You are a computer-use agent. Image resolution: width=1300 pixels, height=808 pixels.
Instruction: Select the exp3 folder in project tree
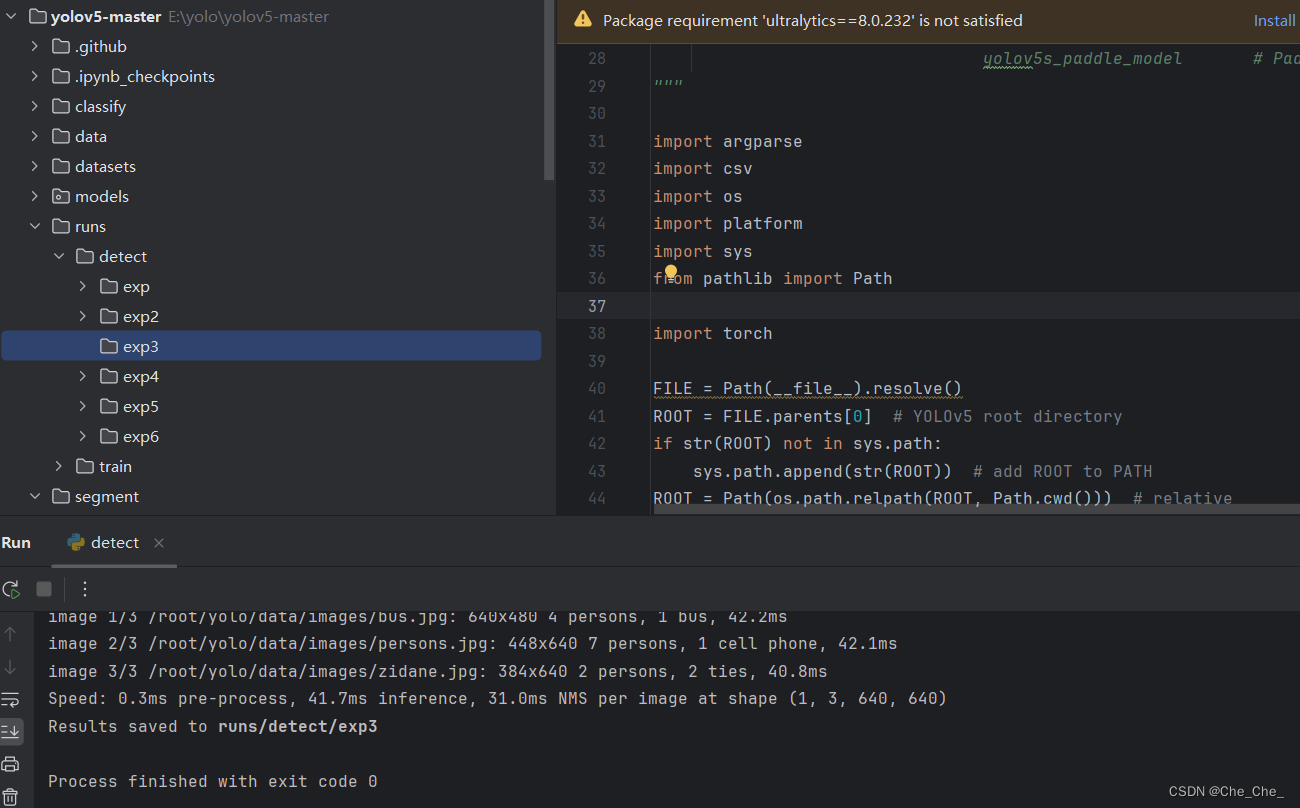click(140, 347)
